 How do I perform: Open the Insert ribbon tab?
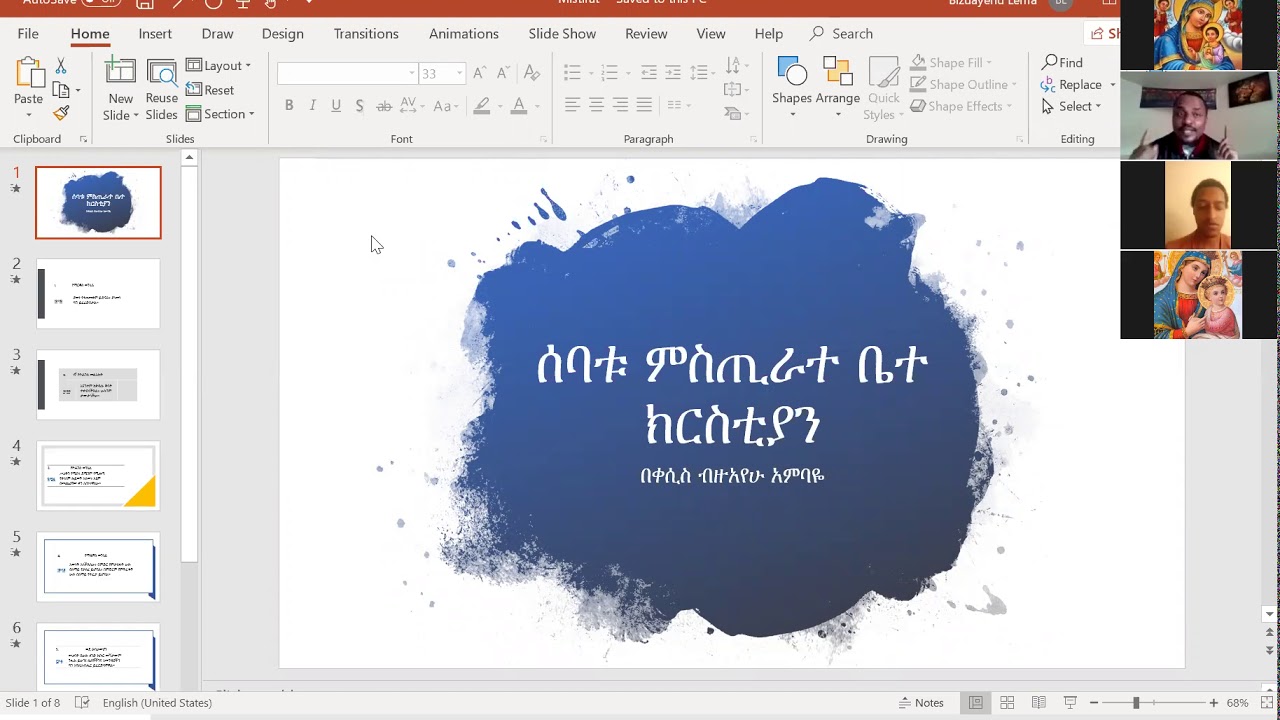click(155, 34)
